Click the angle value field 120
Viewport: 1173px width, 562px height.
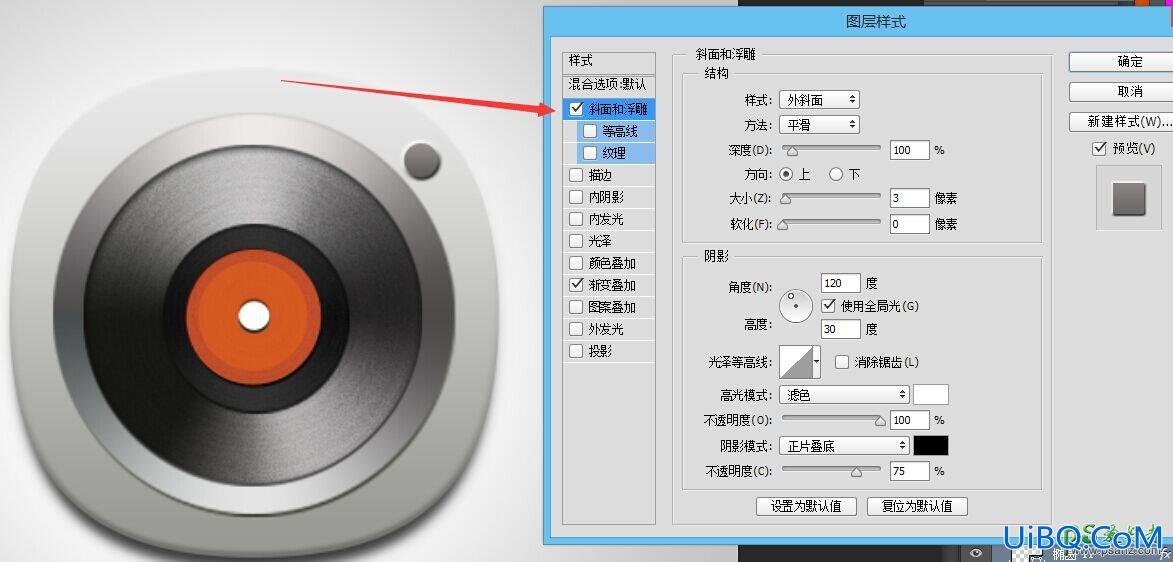click(841, 283)
